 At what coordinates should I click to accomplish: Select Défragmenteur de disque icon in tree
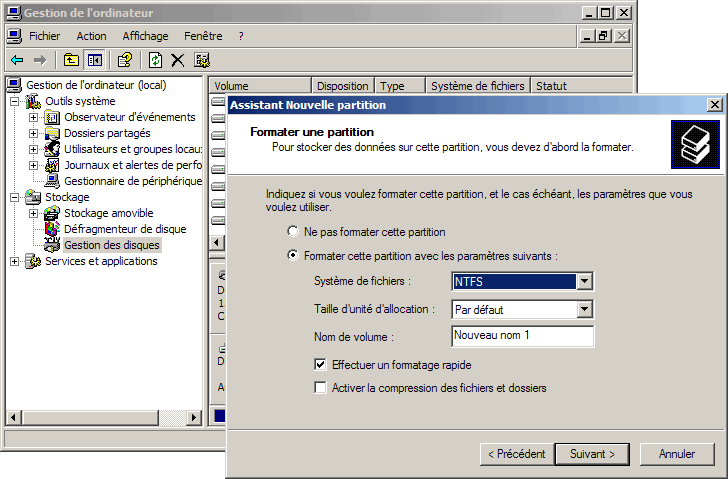(53, 229)
